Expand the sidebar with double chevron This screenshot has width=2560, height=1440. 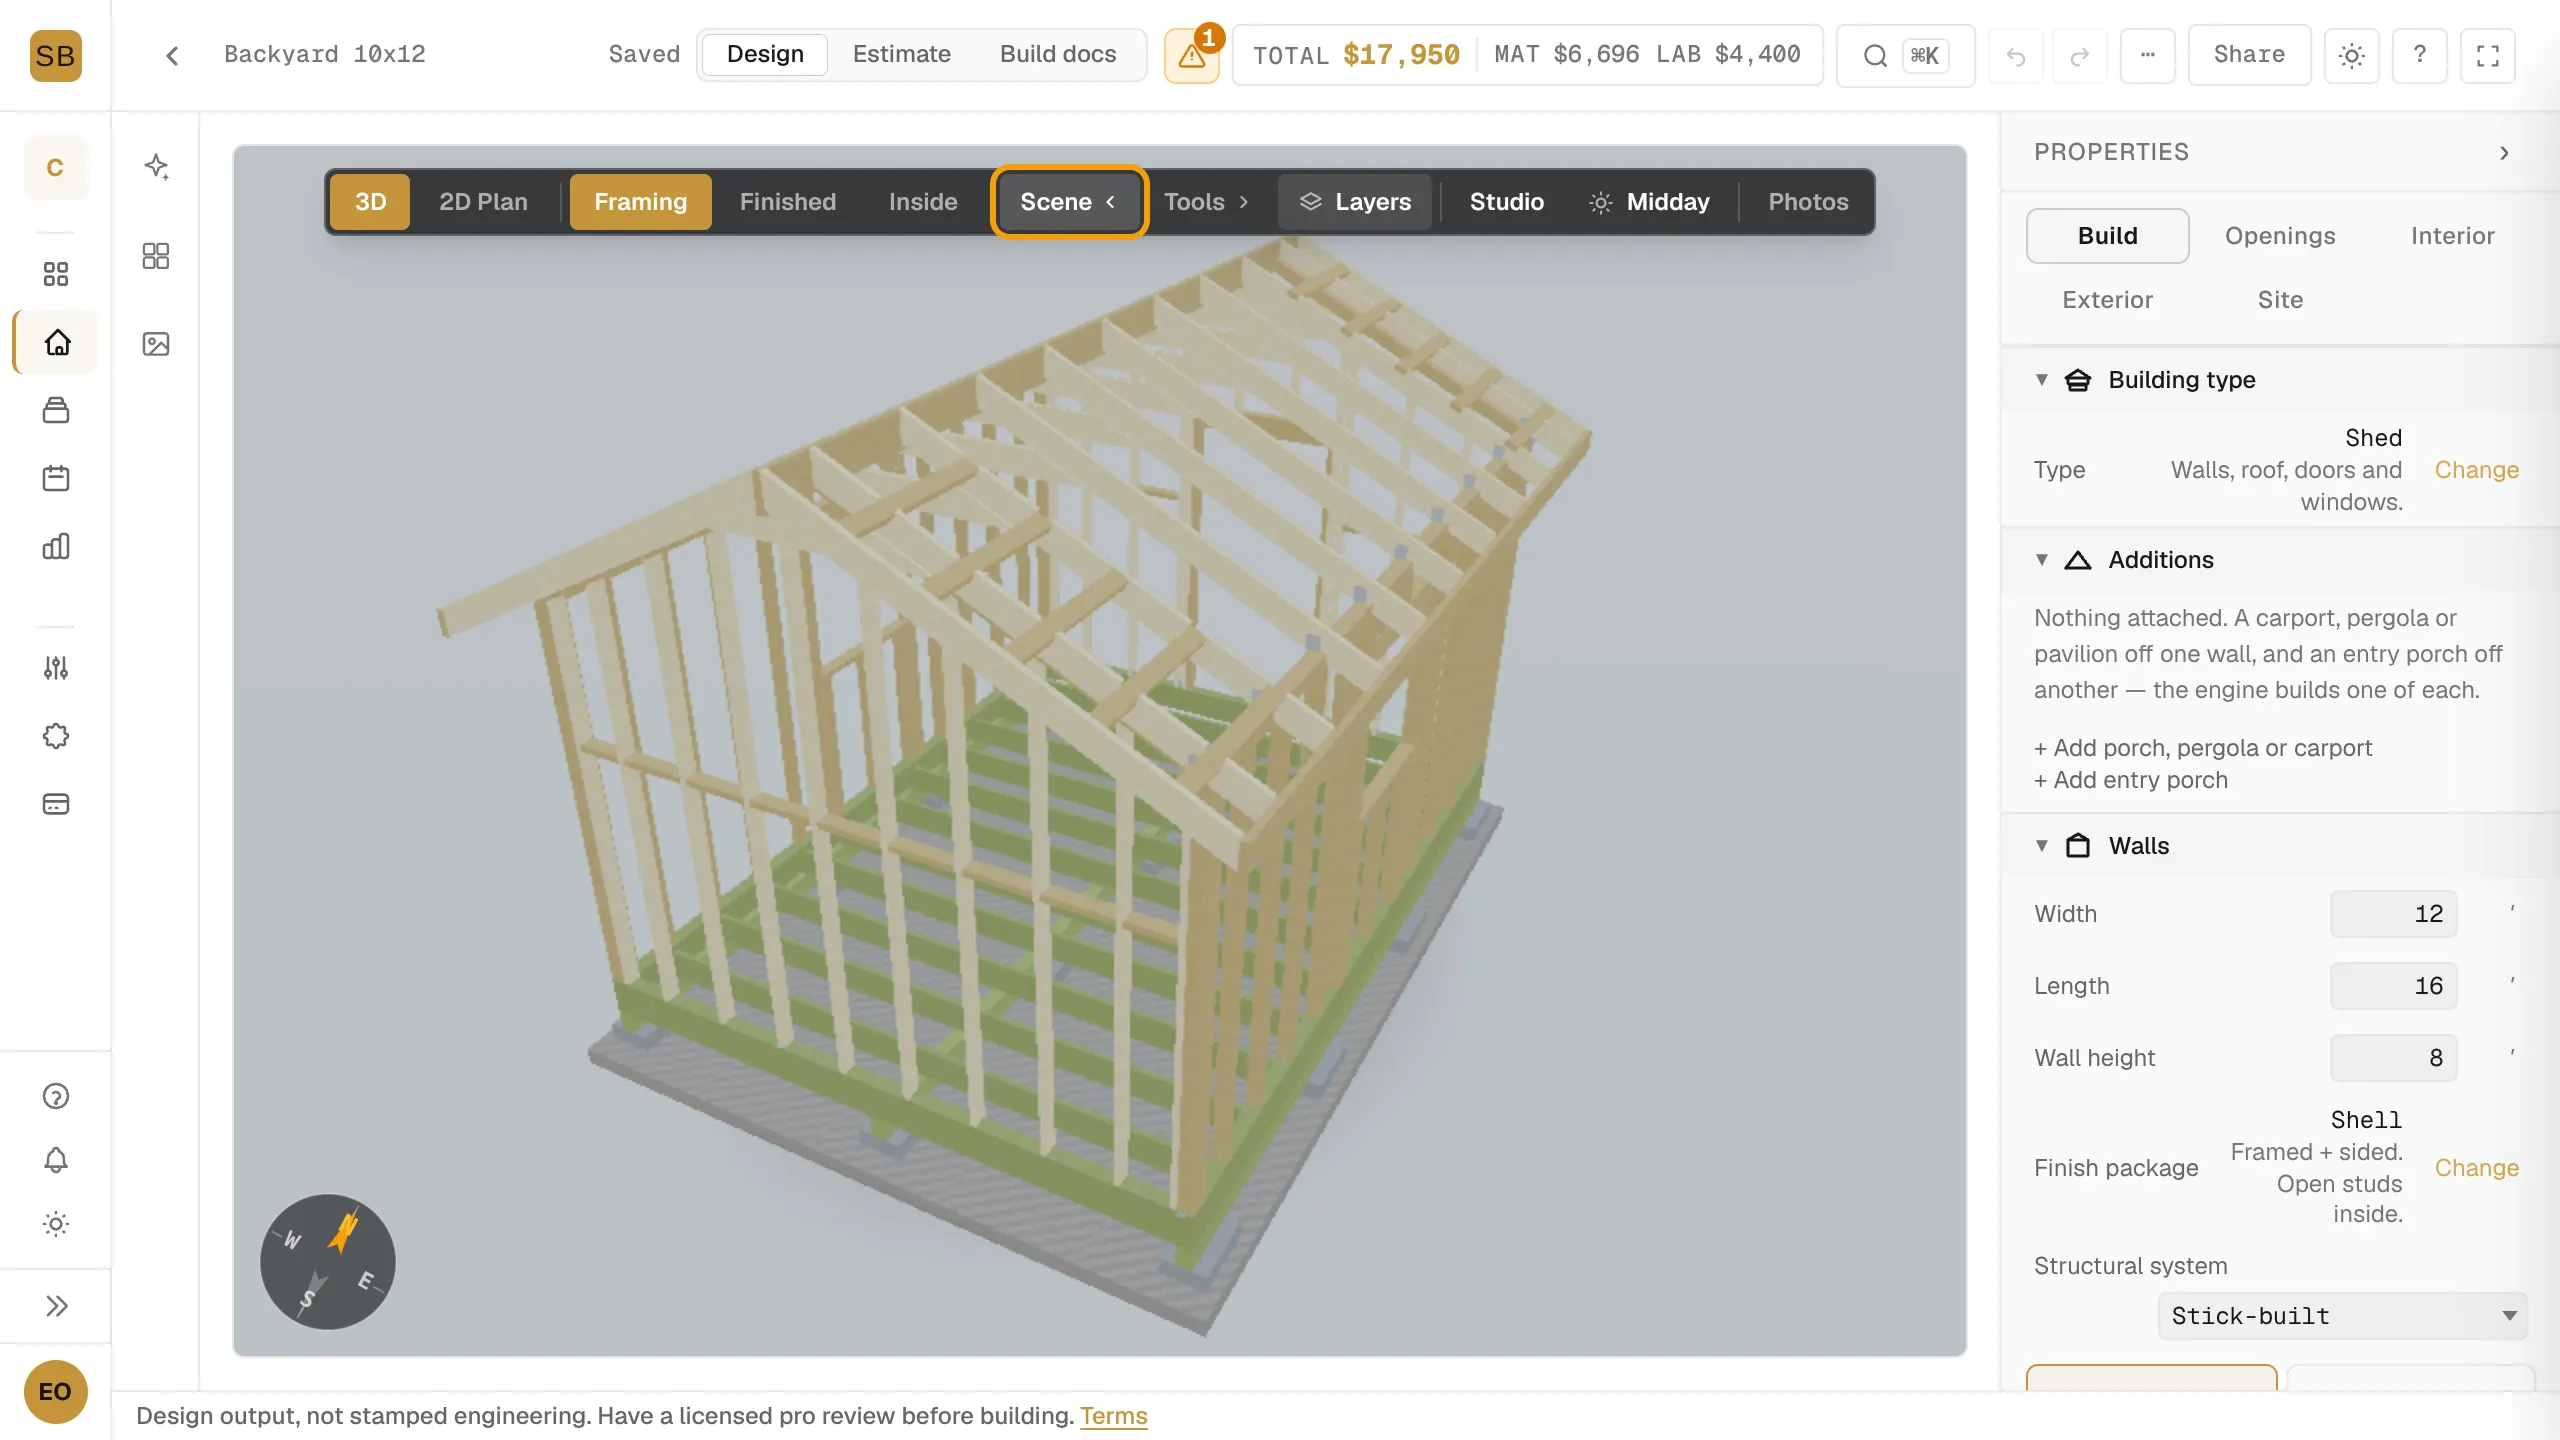(x=56, y=1306)
